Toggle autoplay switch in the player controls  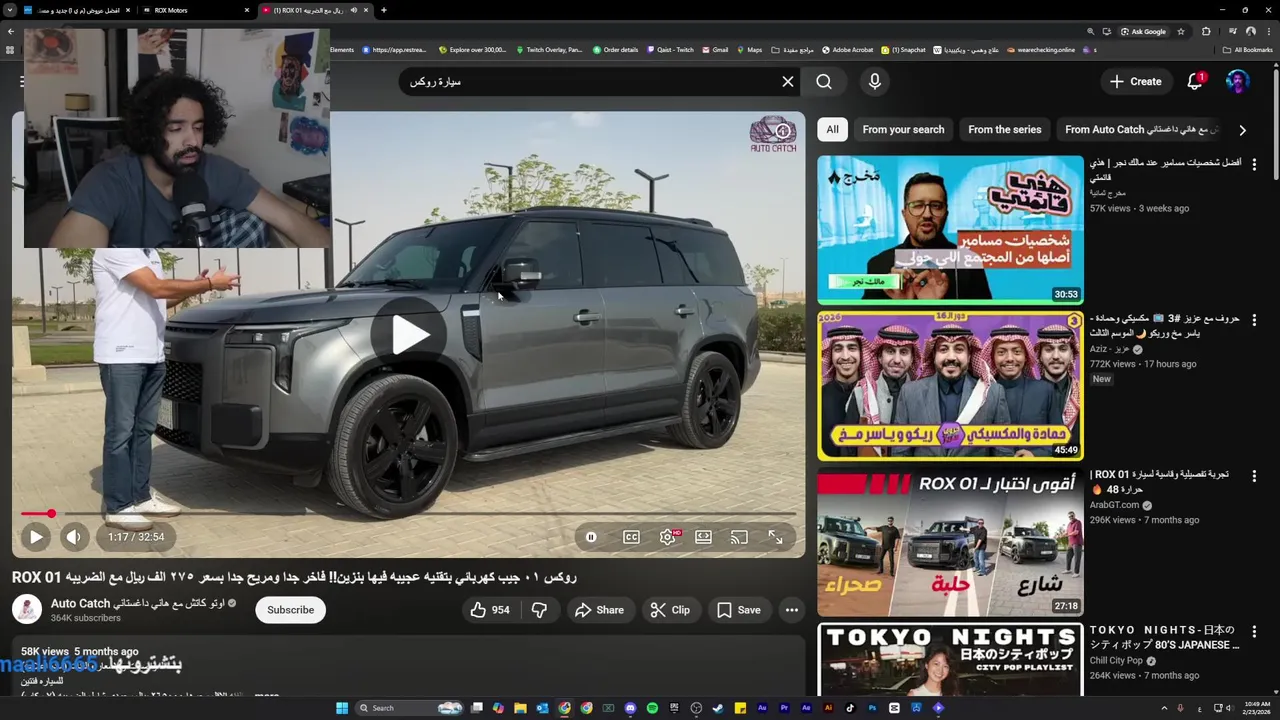click(x=592, y=537)
